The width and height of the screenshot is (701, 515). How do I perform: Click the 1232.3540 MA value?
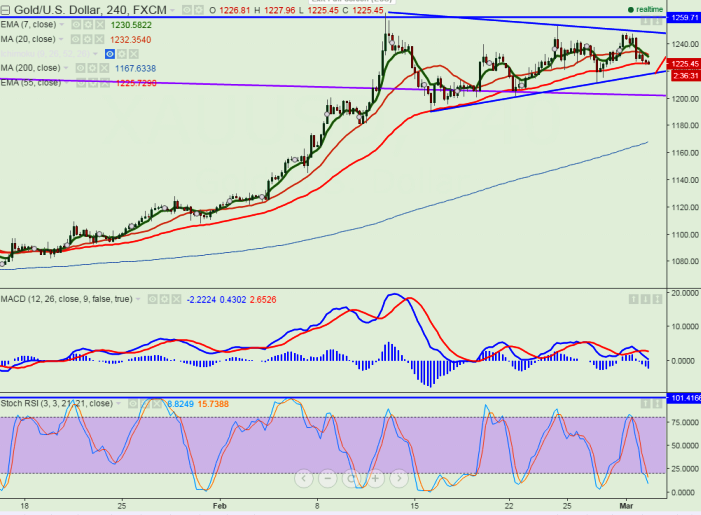tap(131, 40)
